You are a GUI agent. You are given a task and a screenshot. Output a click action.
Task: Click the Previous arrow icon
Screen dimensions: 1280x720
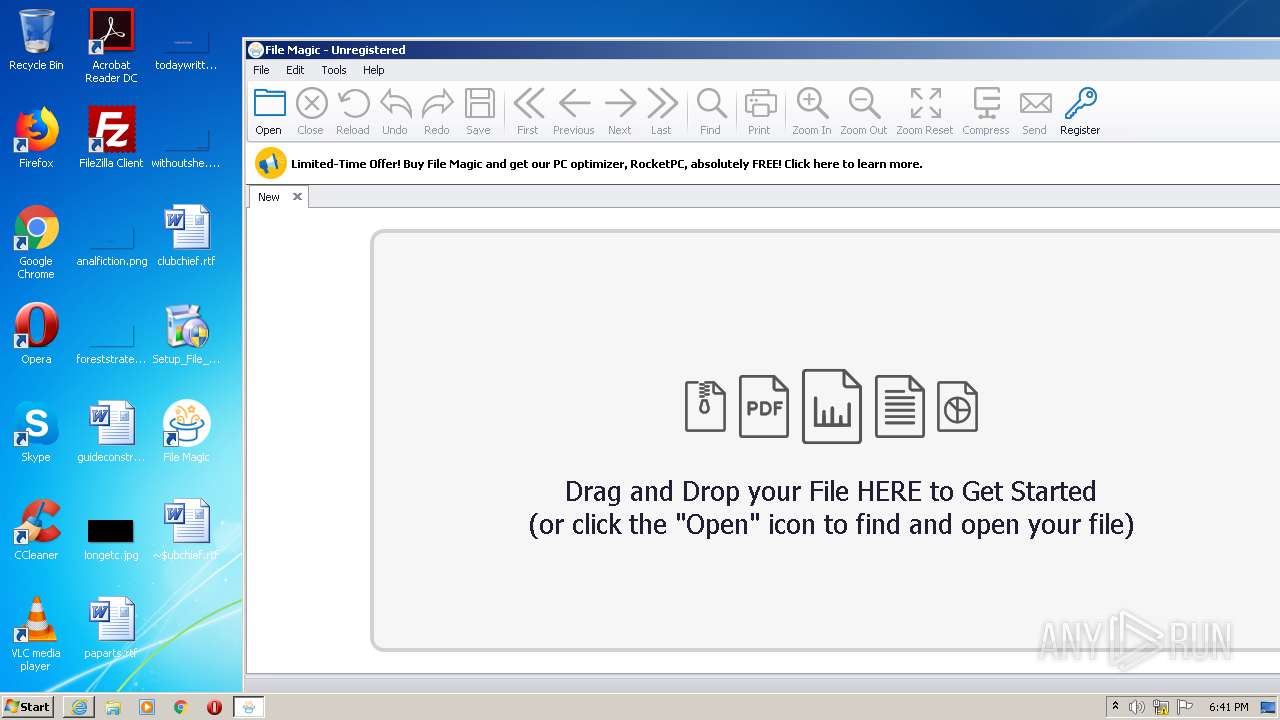click(574, 104)
